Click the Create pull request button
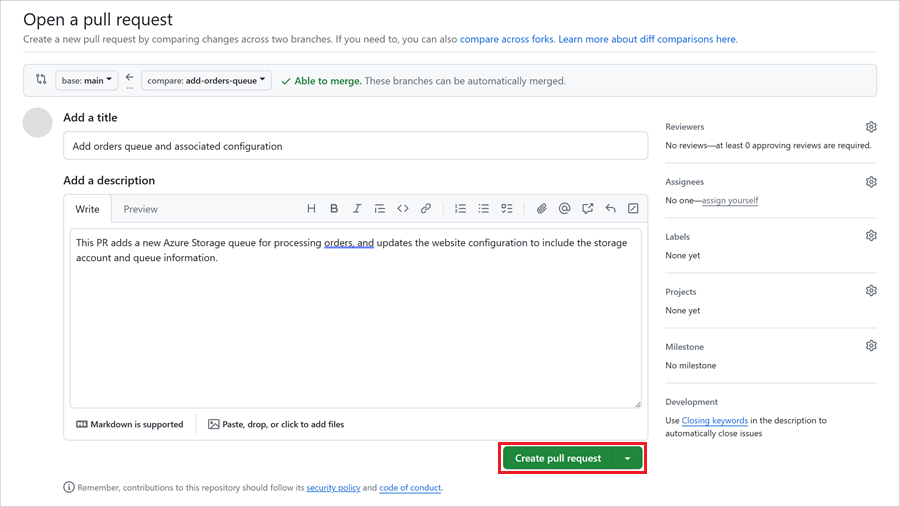This screenshot has width=900, height=507. (x=558, y=458)
